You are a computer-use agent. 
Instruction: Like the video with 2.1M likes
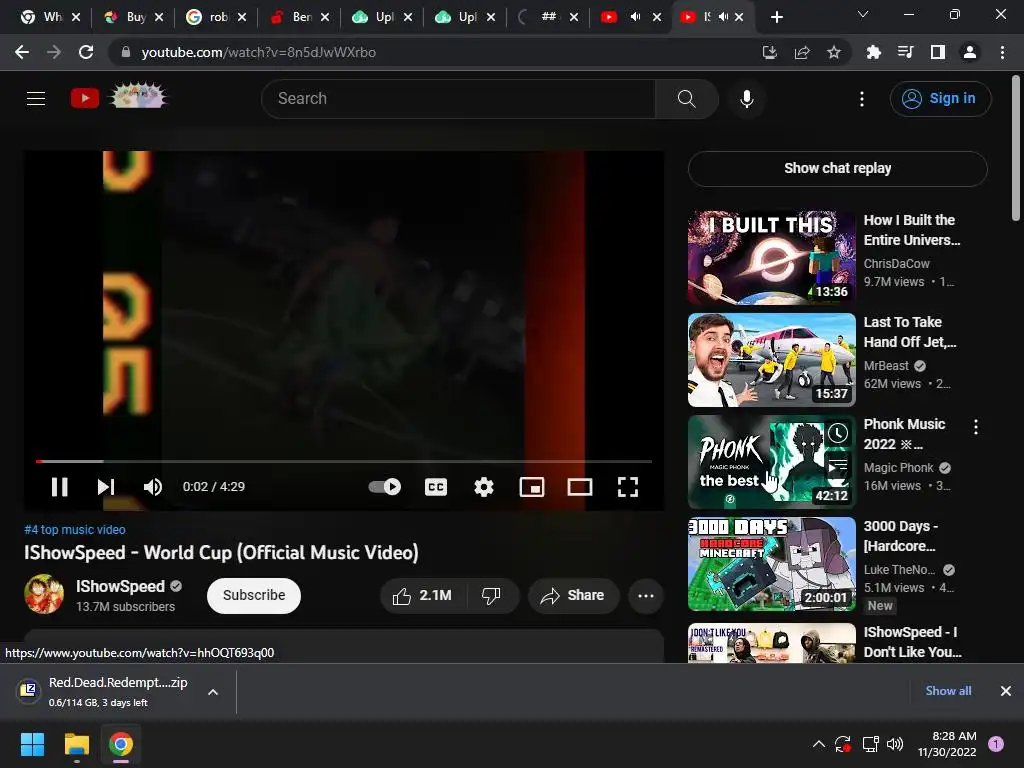click(x=422, y=596)
